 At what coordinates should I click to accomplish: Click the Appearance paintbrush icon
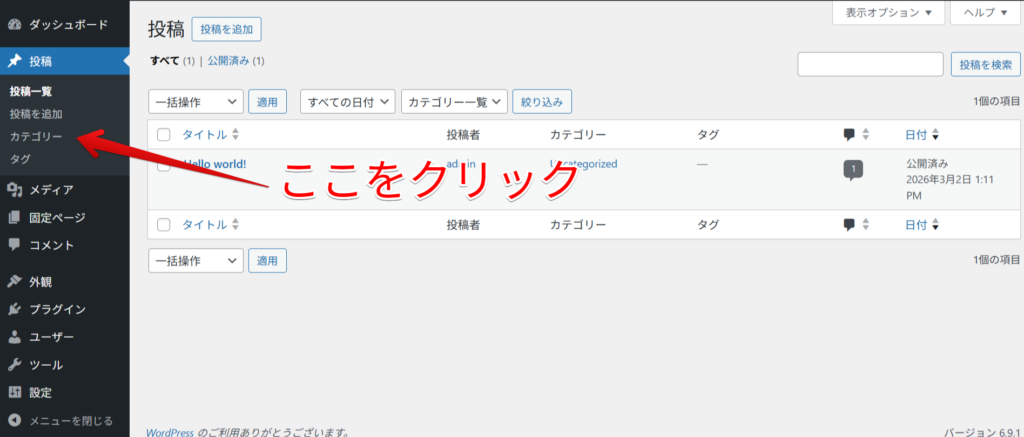click(15, 282)
